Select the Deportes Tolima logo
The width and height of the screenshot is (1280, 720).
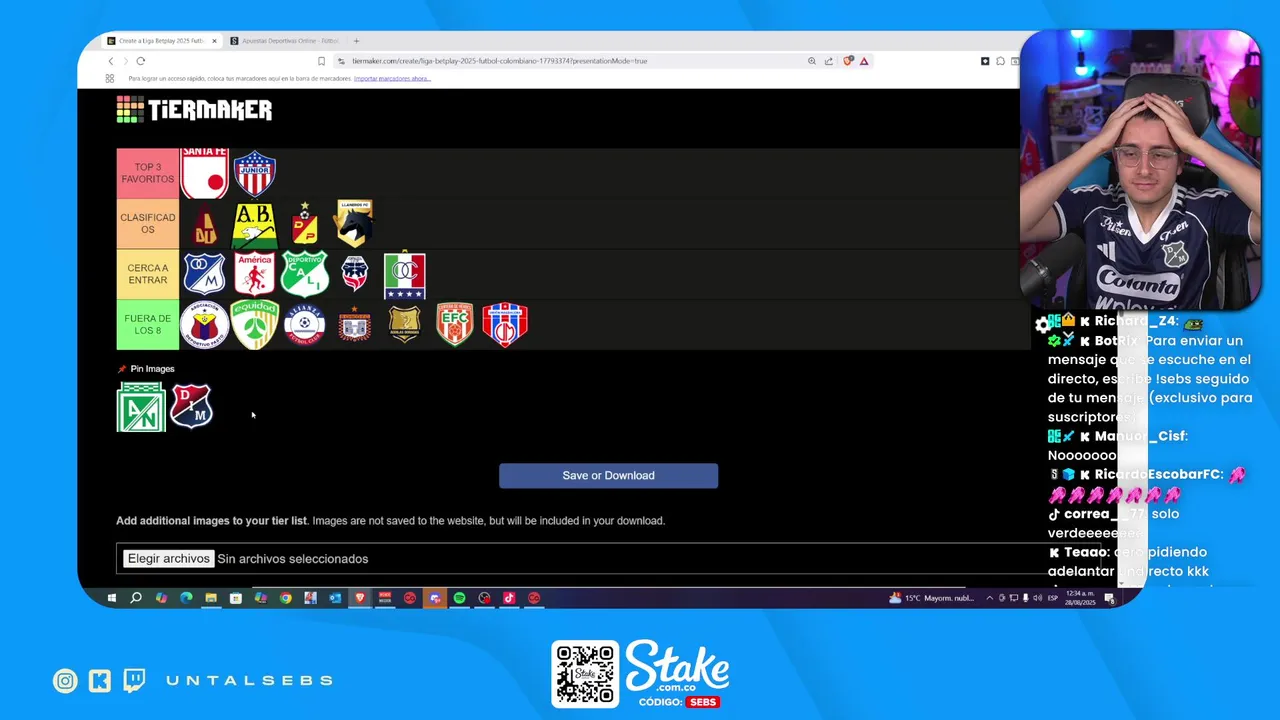205,225
